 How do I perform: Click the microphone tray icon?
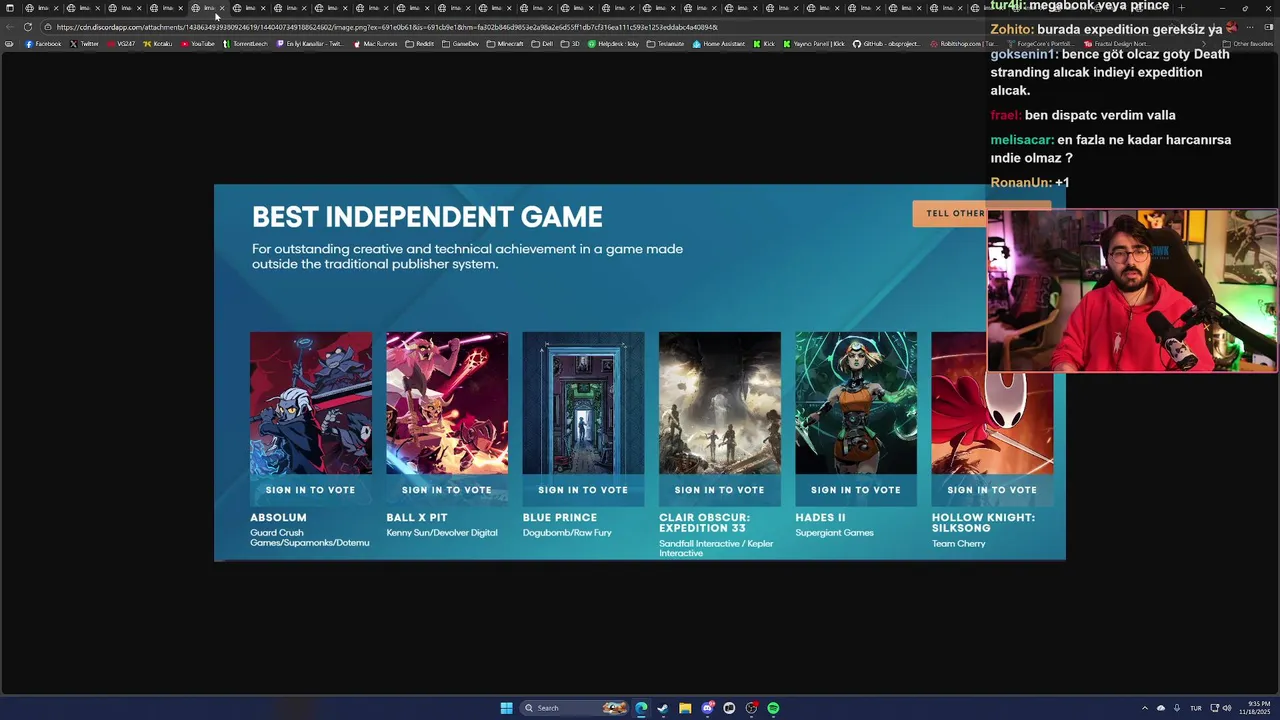click(1177, 708)
